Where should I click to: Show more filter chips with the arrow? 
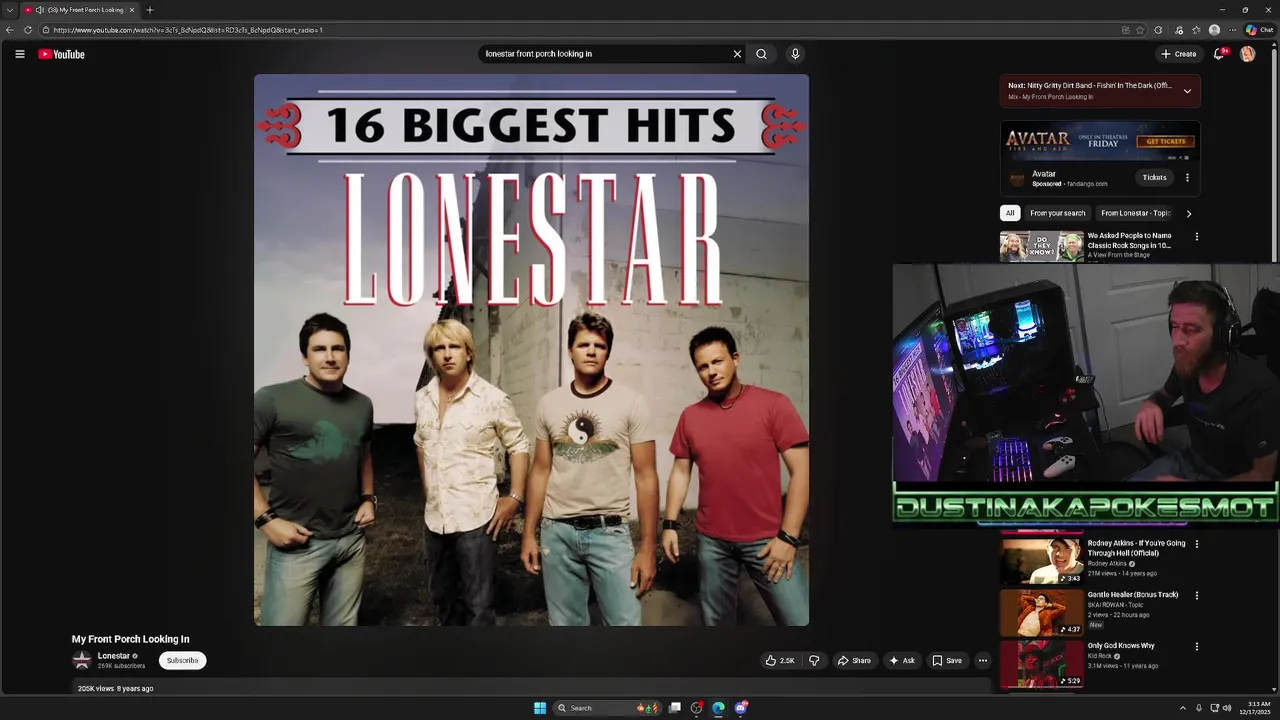[1188, 213]
